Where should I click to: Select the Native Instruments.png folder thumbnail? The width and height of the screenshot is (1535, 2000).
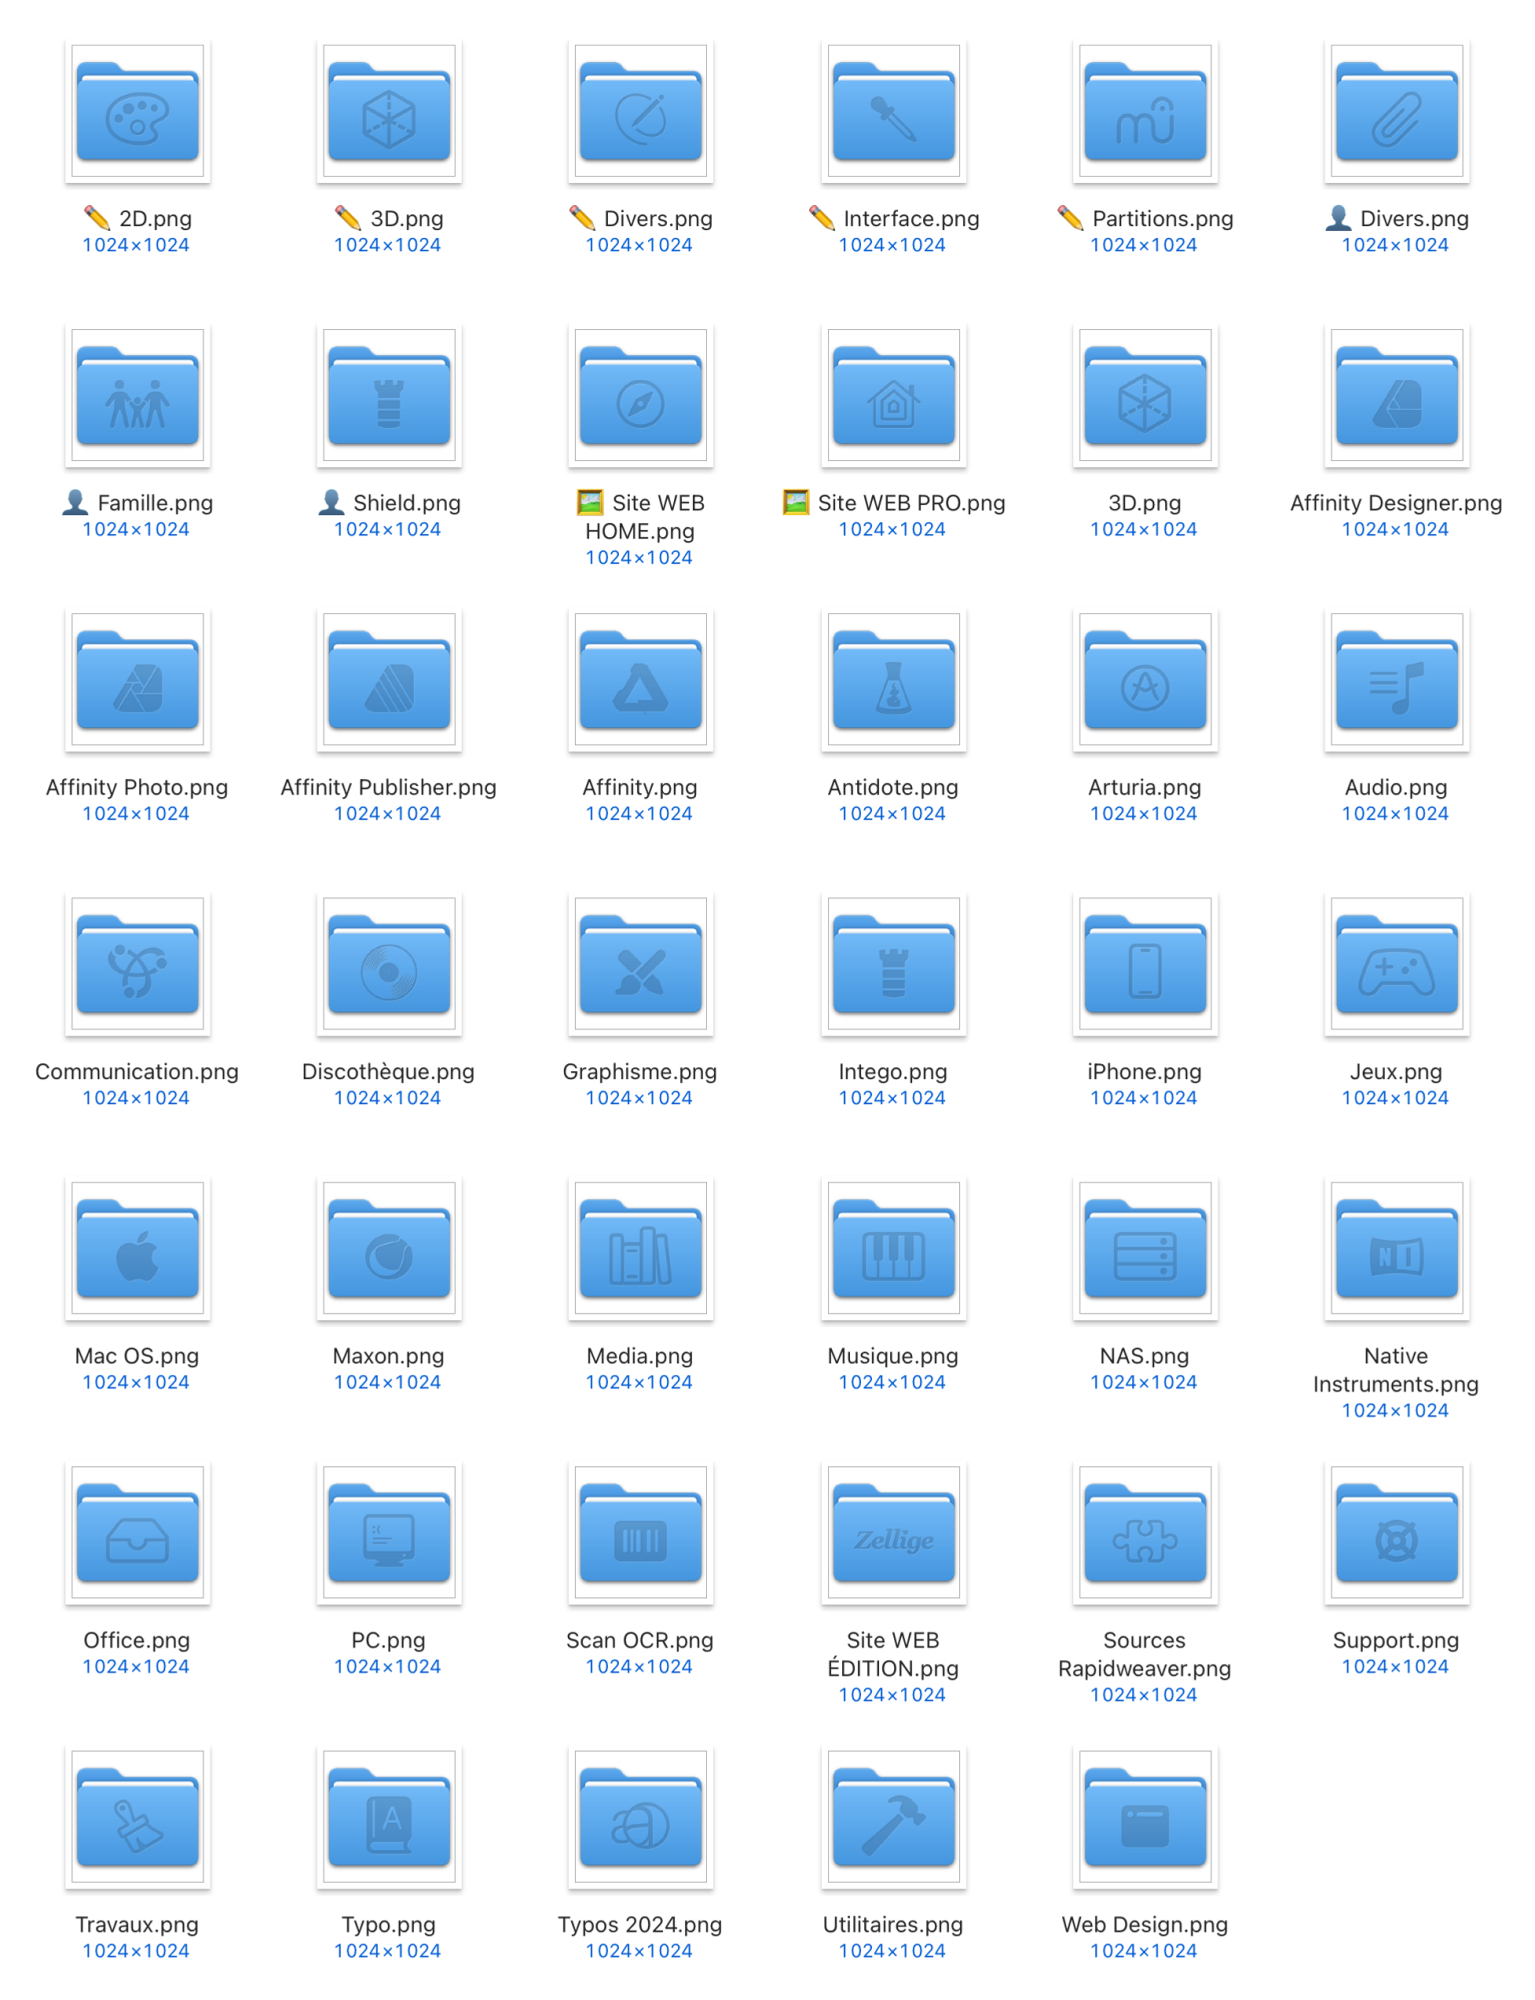(x=1397, y=1250)
